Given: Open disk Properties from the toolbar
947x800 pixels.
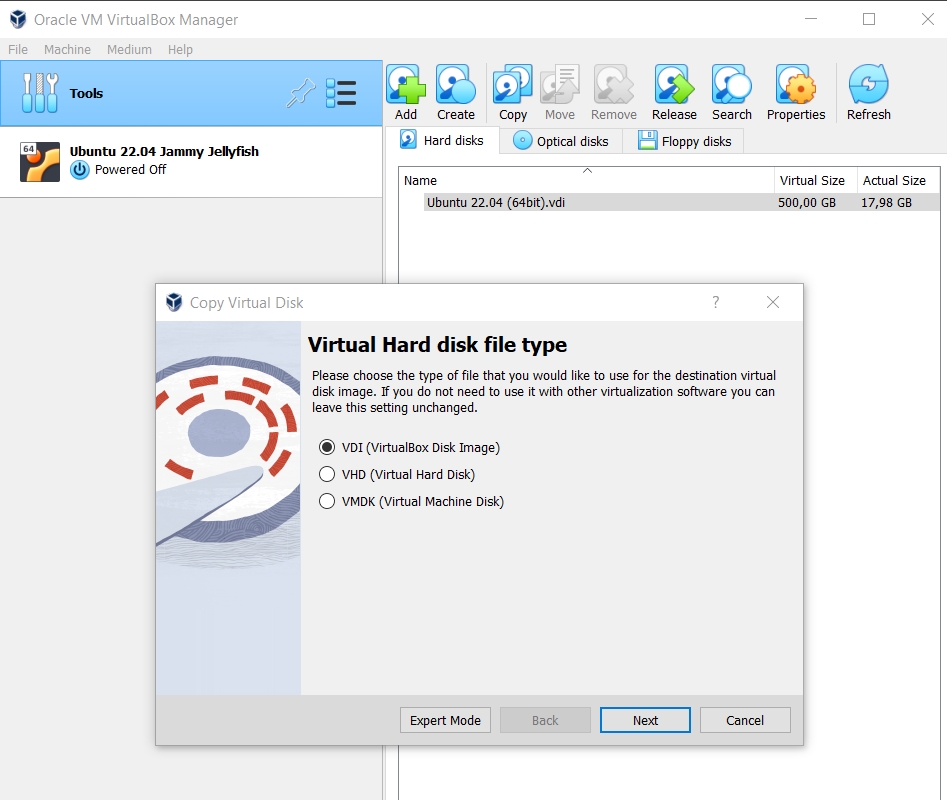Looking at the screenshot, I should pos(795,92).
